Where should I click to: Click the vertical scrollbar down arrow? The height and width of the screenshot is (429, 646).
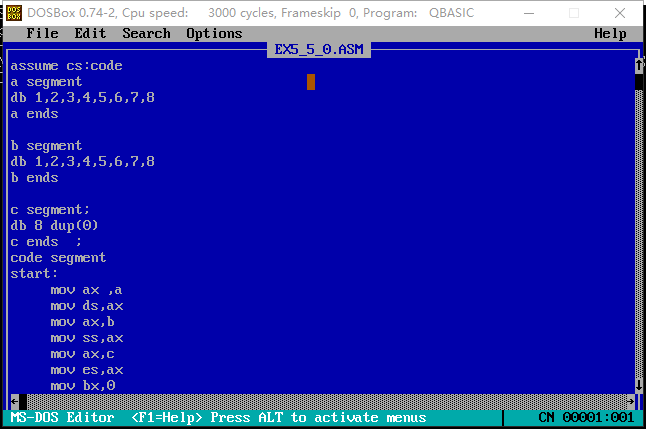(639, 385)
